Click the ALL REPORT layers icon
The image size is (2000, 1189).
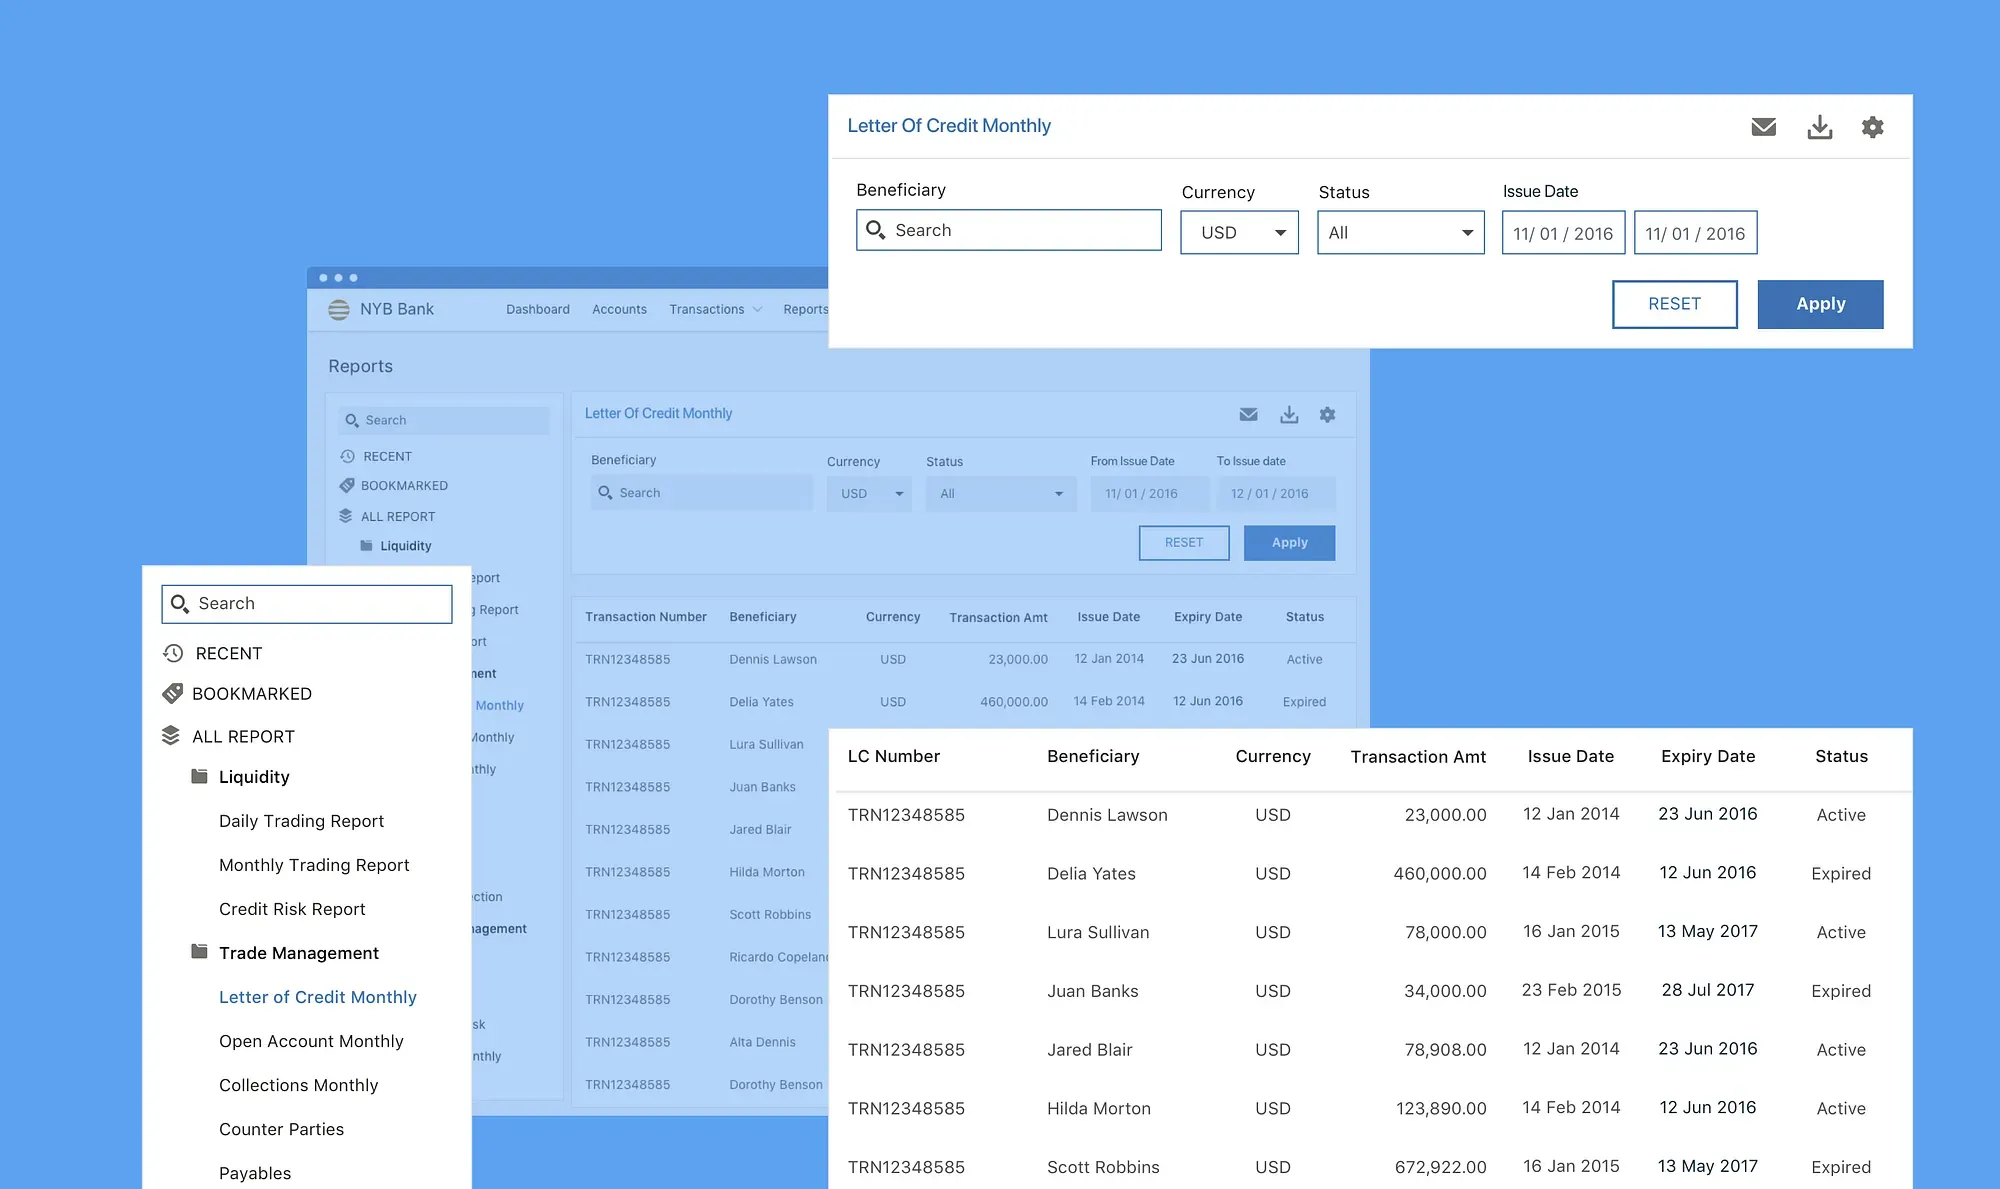pos(170,736)
